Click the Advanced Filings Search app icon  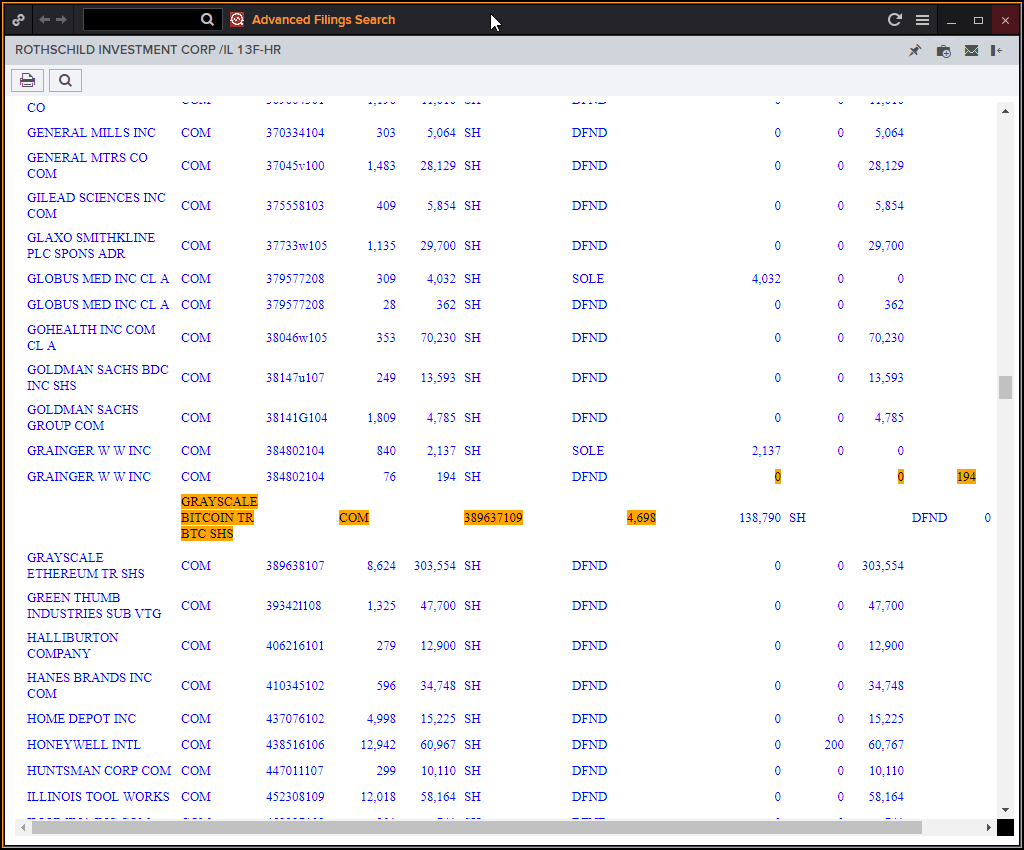(x=237, y=20)
